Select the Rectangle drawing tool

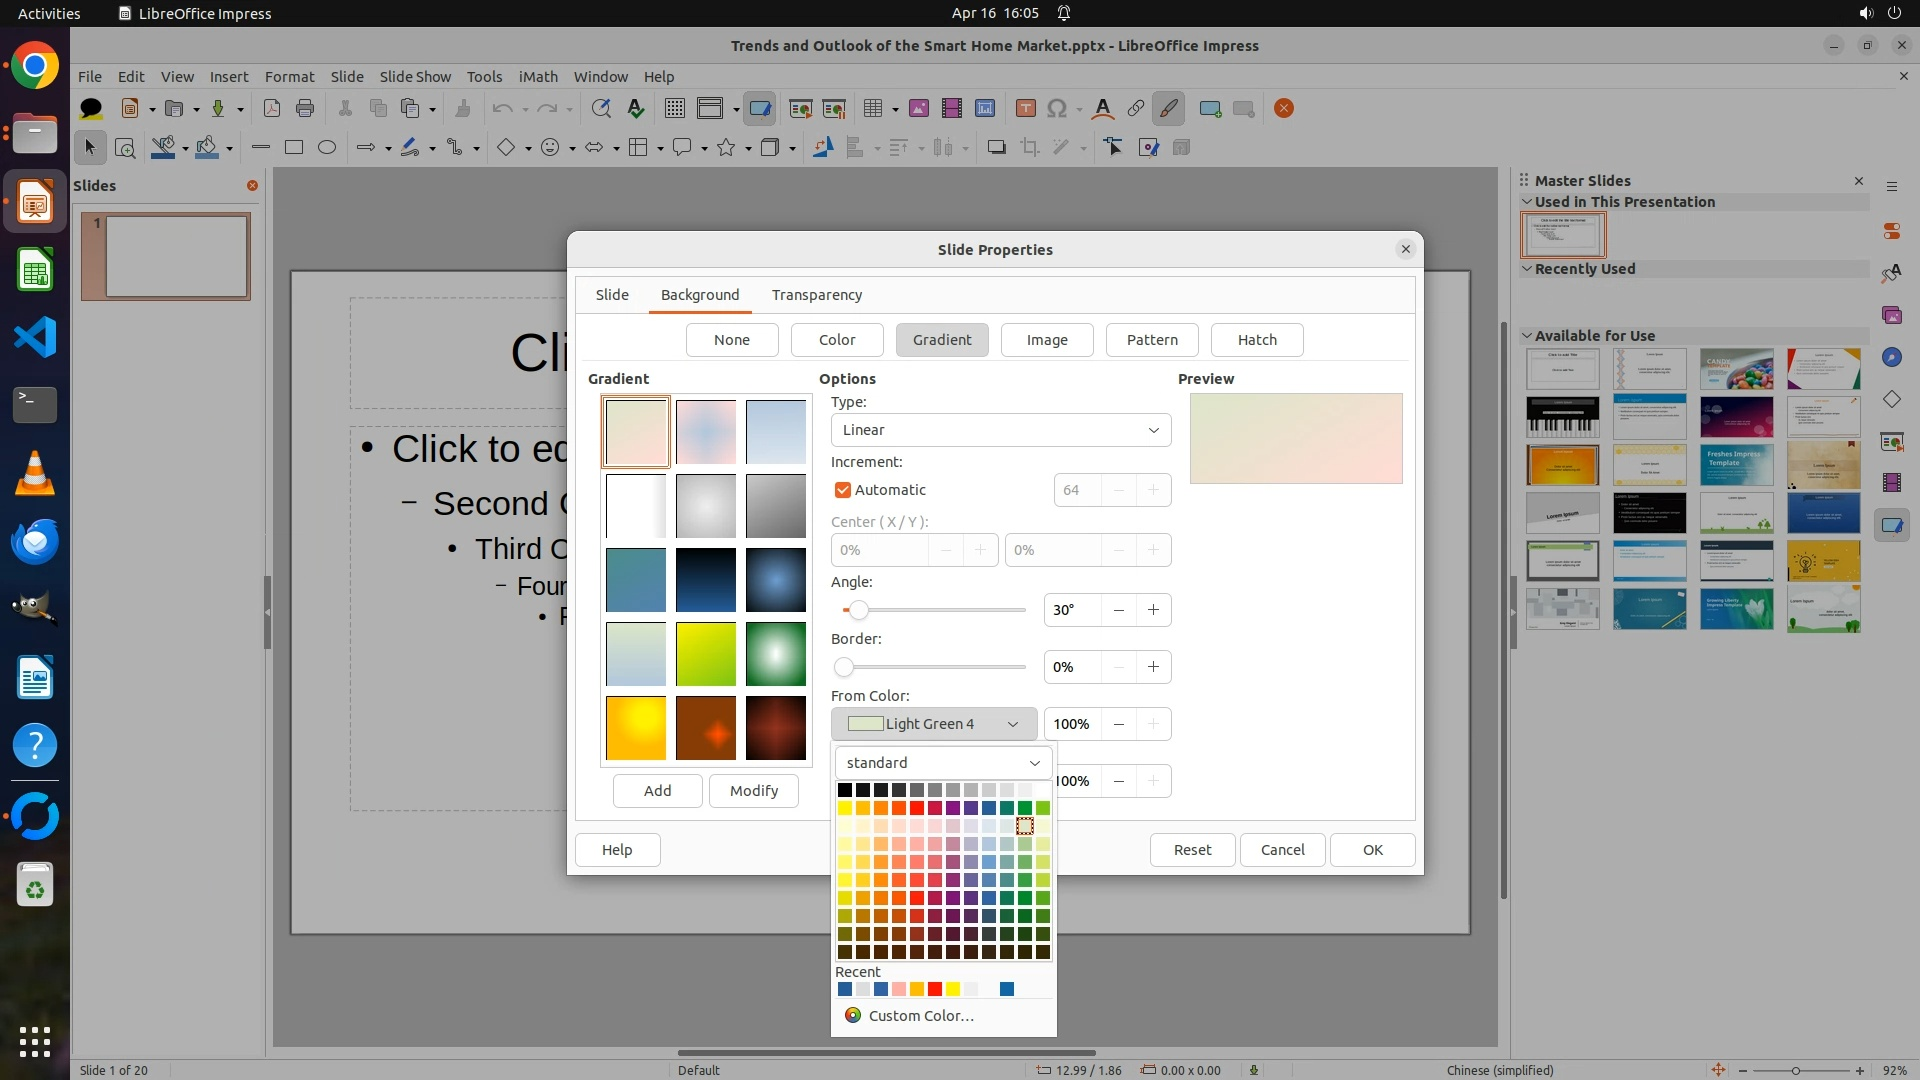click(294, 148)
